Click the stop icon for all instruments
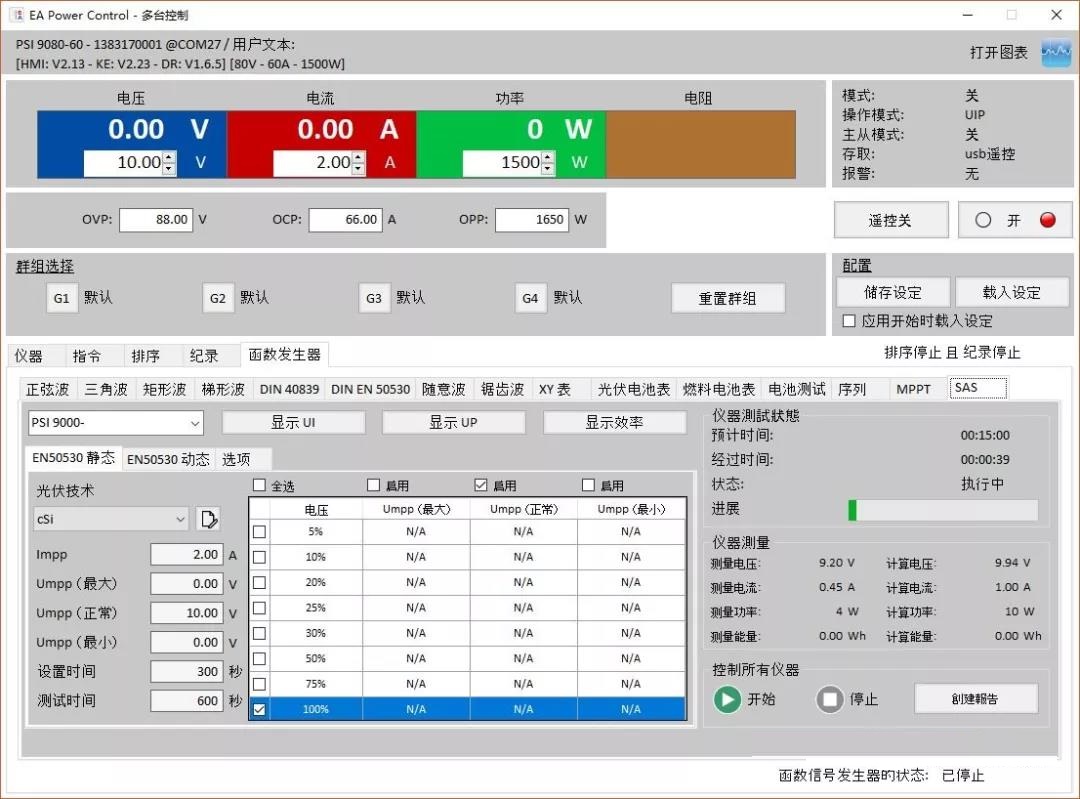The image size is (1080, 799). pyautogui.click(x=829, y=699)
